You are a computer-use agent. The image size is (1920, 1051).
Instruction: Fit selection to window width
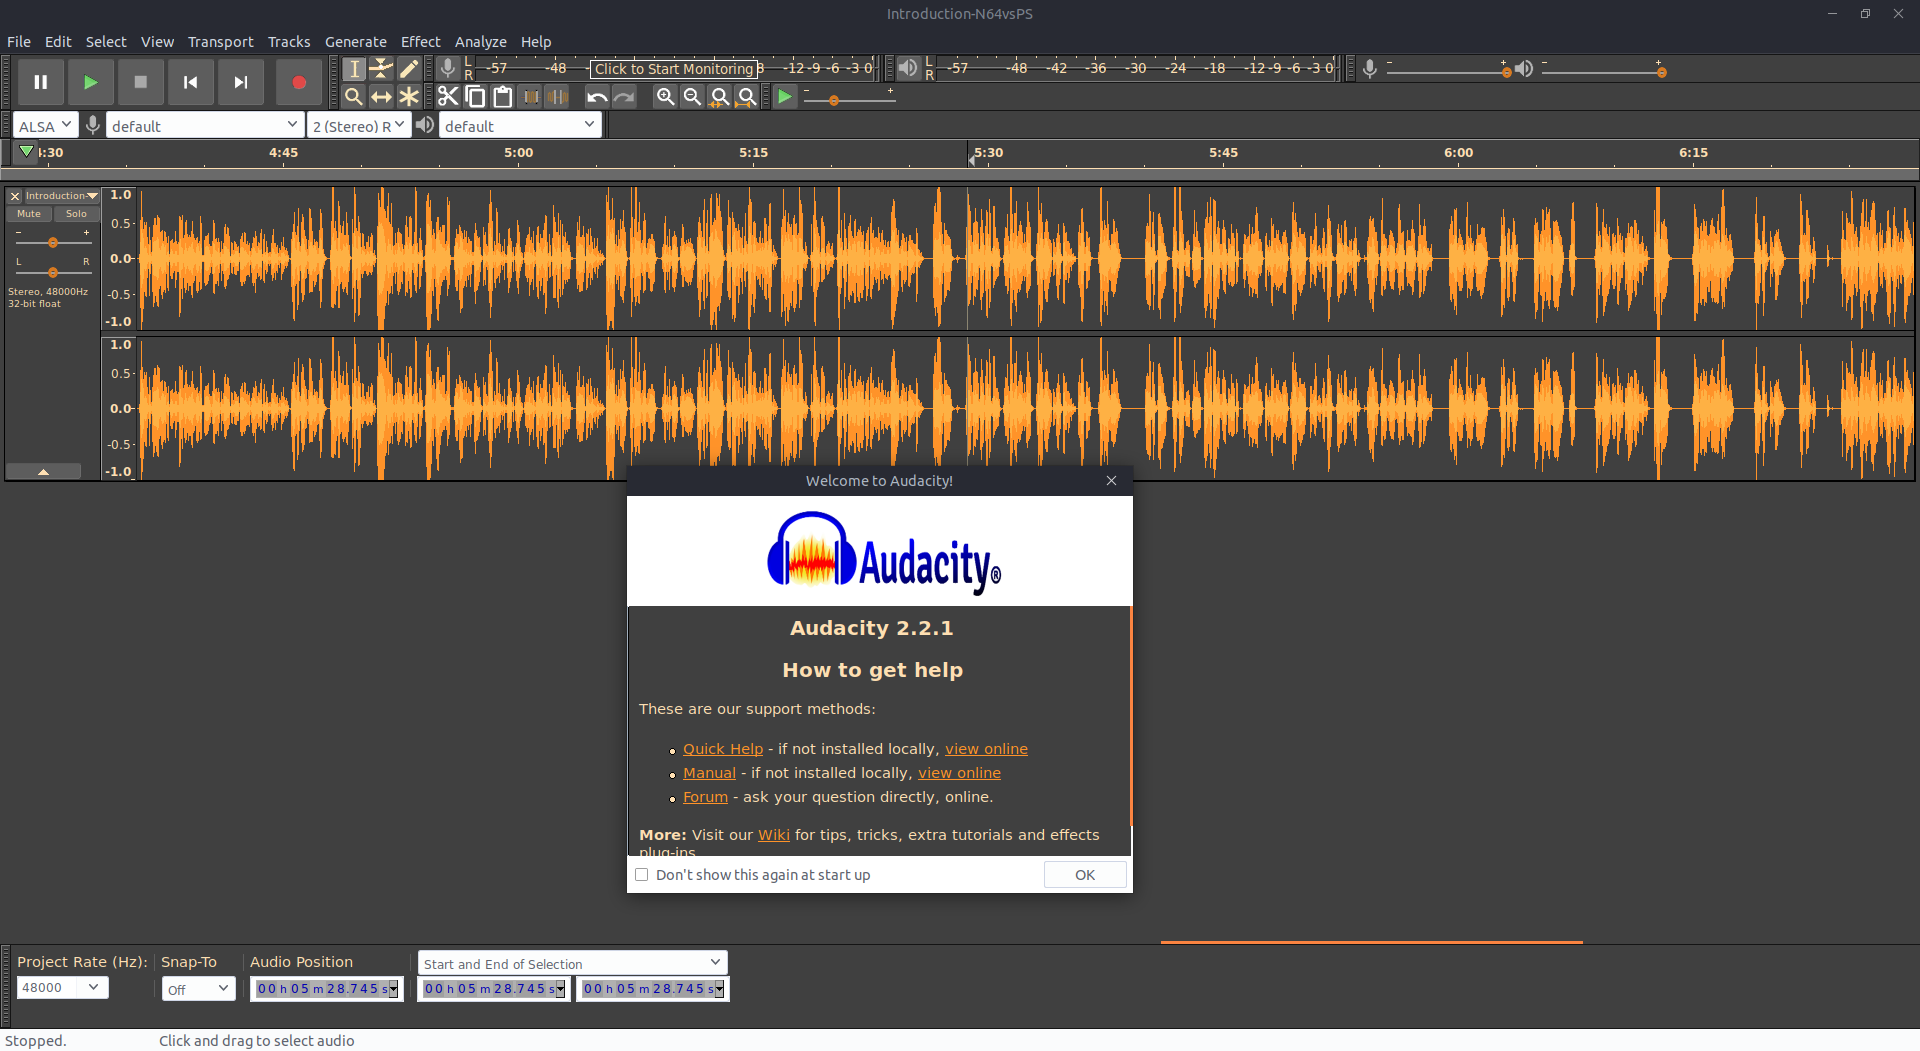[x=719, y=97]
